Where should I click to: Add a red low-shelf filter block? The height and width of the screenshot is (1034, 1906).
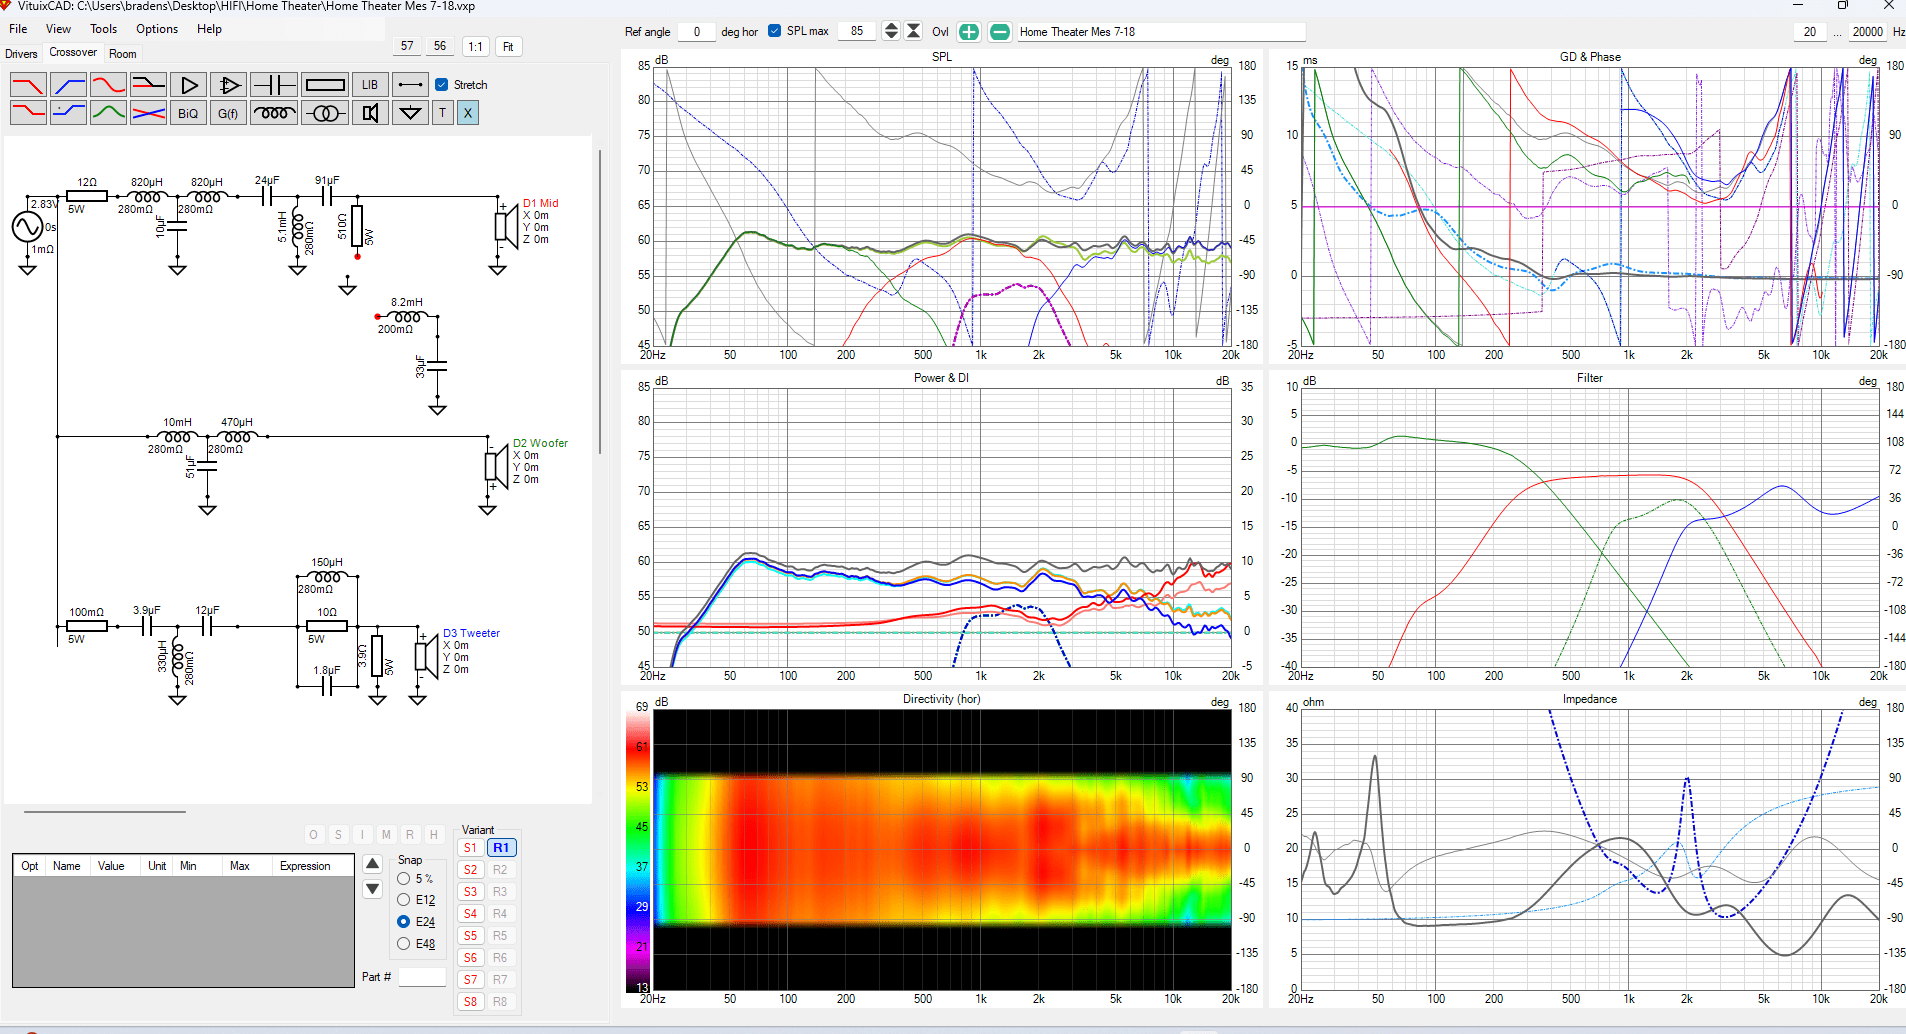pos(28,113)
